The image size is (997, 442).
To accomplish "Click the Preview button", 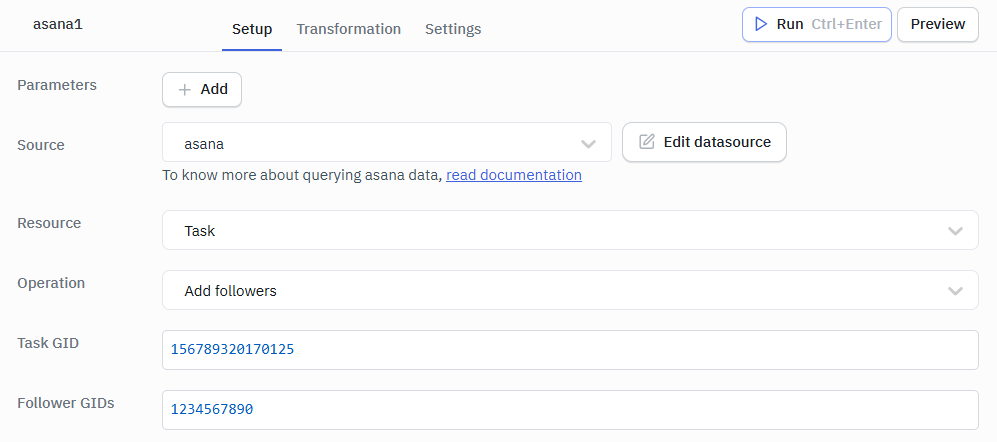I will pyautogui.click(x=938, y=25).
